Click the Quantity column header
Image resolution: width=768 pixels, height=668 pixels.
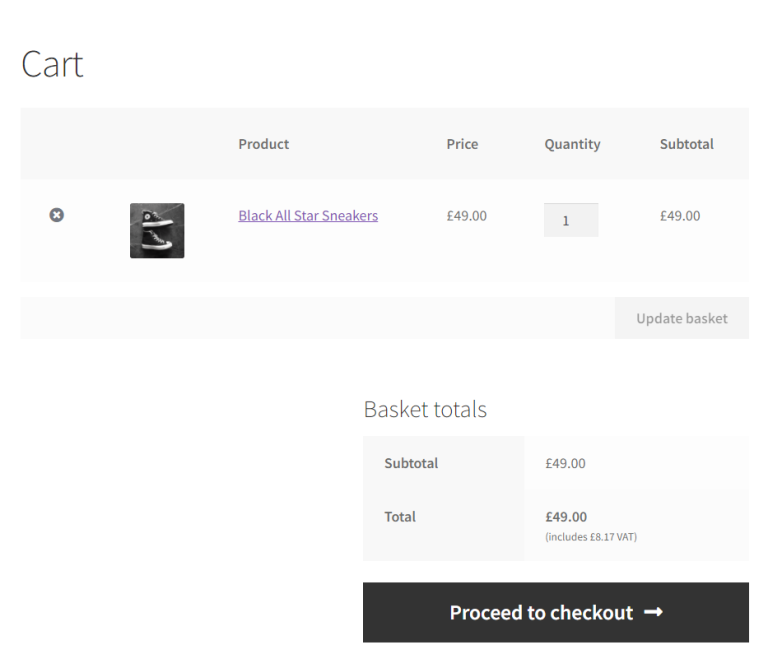coord(572,144)
